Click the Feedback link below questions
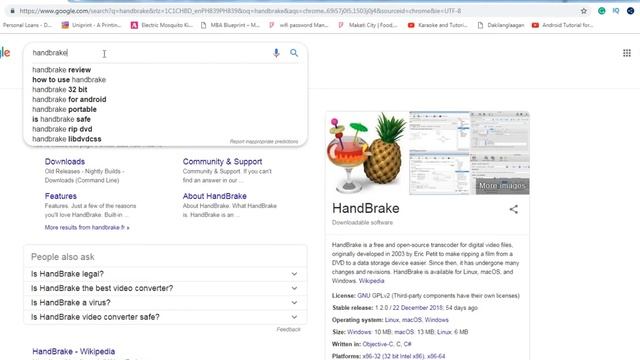Image resolution: width=640 pixels, height=360 pixels. pos(288,329)
